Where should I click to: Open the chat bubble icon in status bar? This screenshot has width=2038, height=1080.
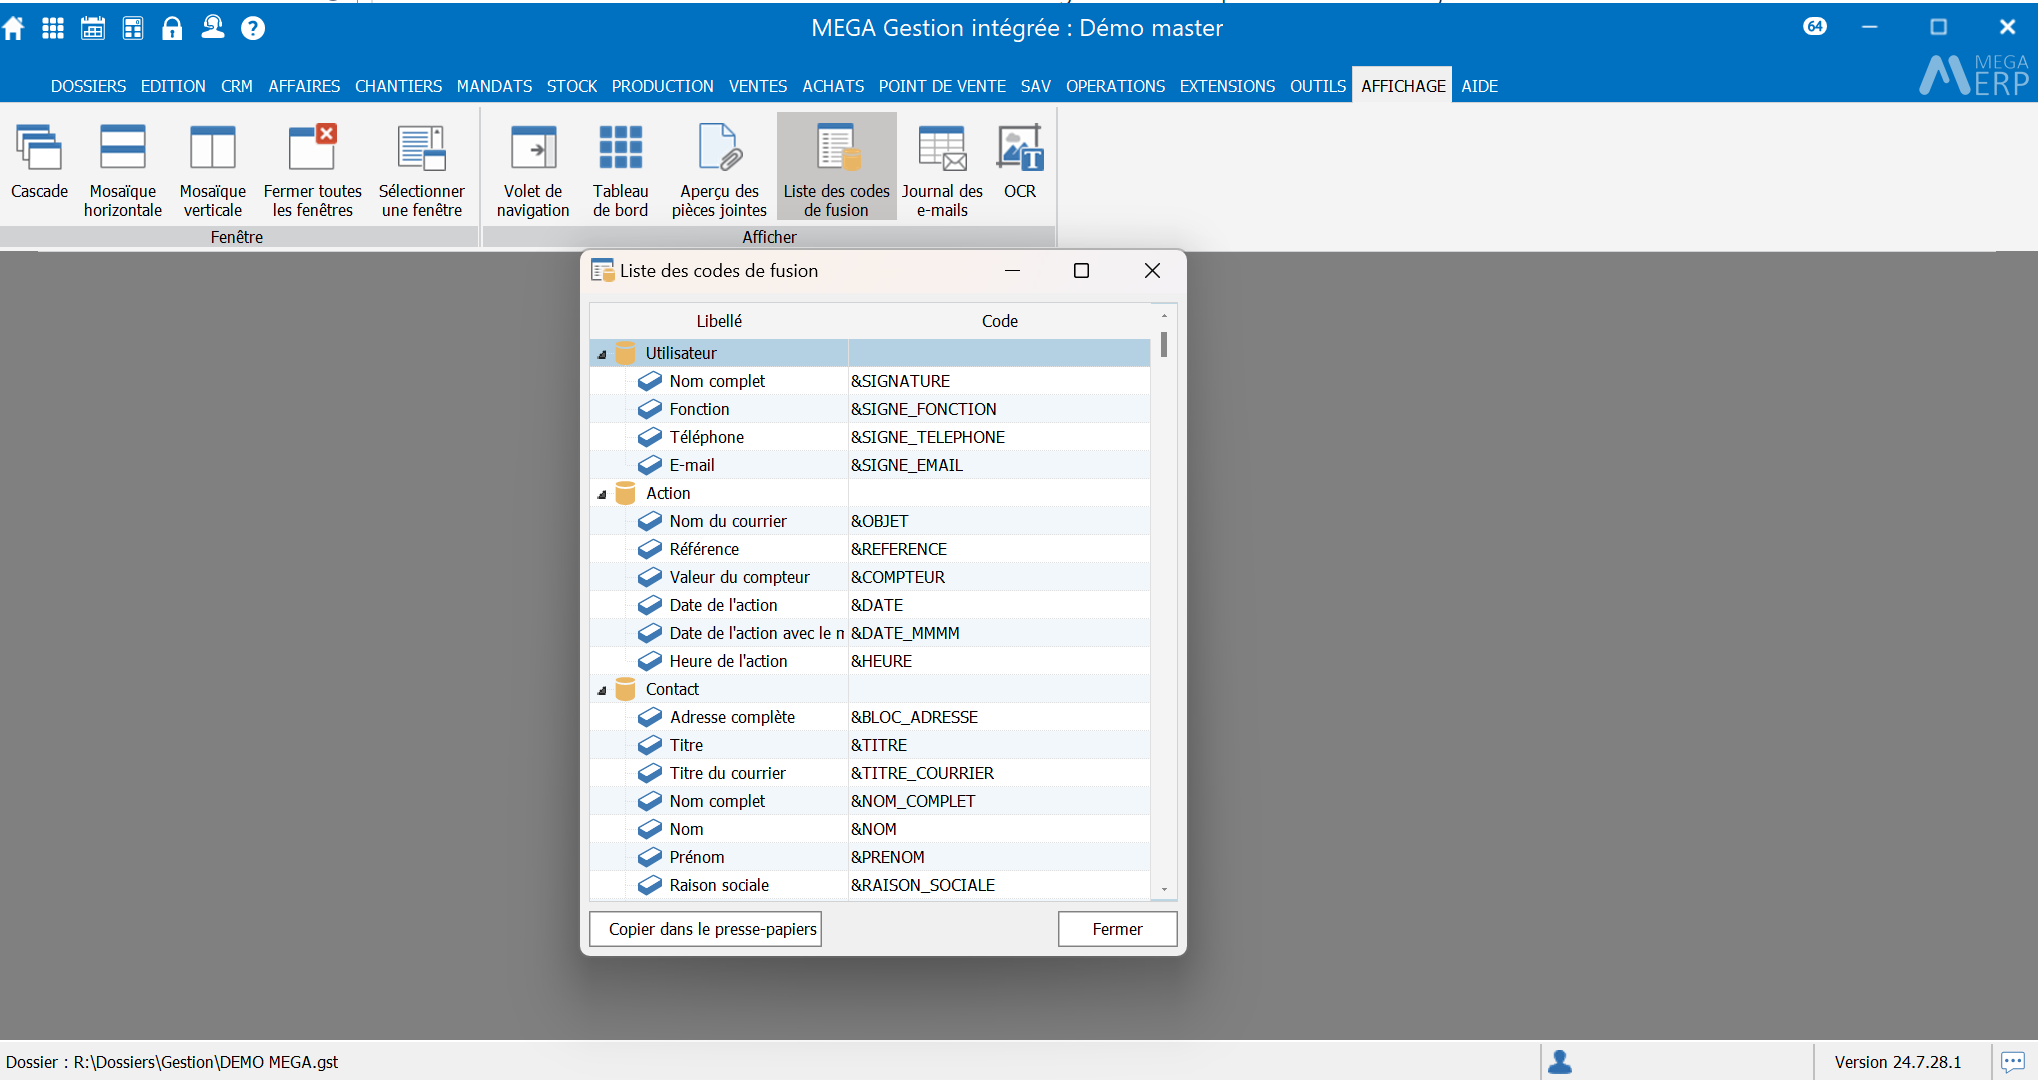[x=2013, y=1062]
